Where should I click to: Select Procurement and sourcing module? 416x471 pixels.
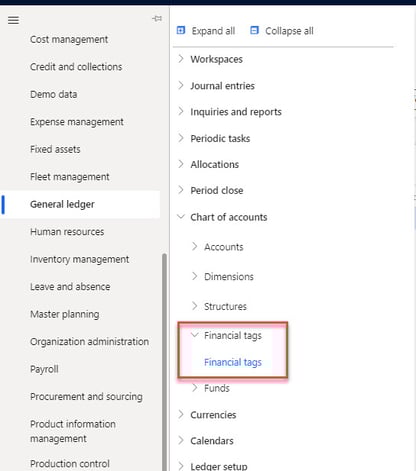click(86, 397)
